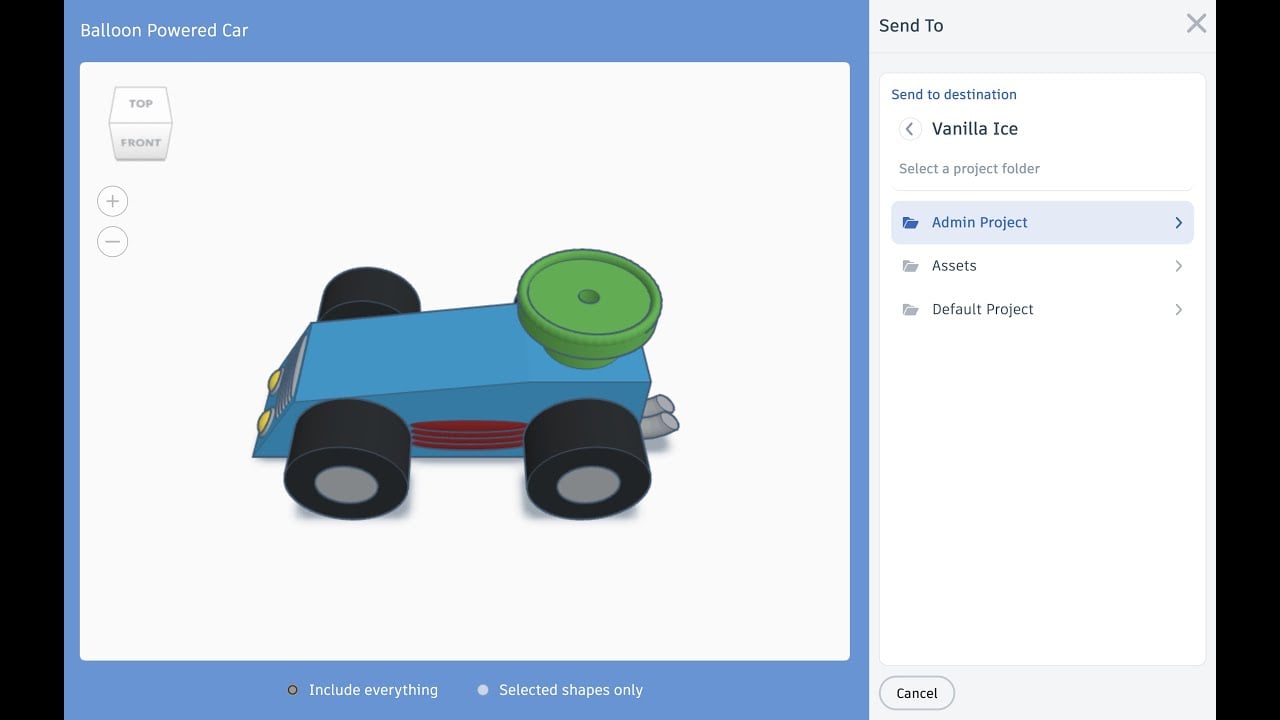Click the Cancel button
1280x720 pixels.
[x=916, y=692]
